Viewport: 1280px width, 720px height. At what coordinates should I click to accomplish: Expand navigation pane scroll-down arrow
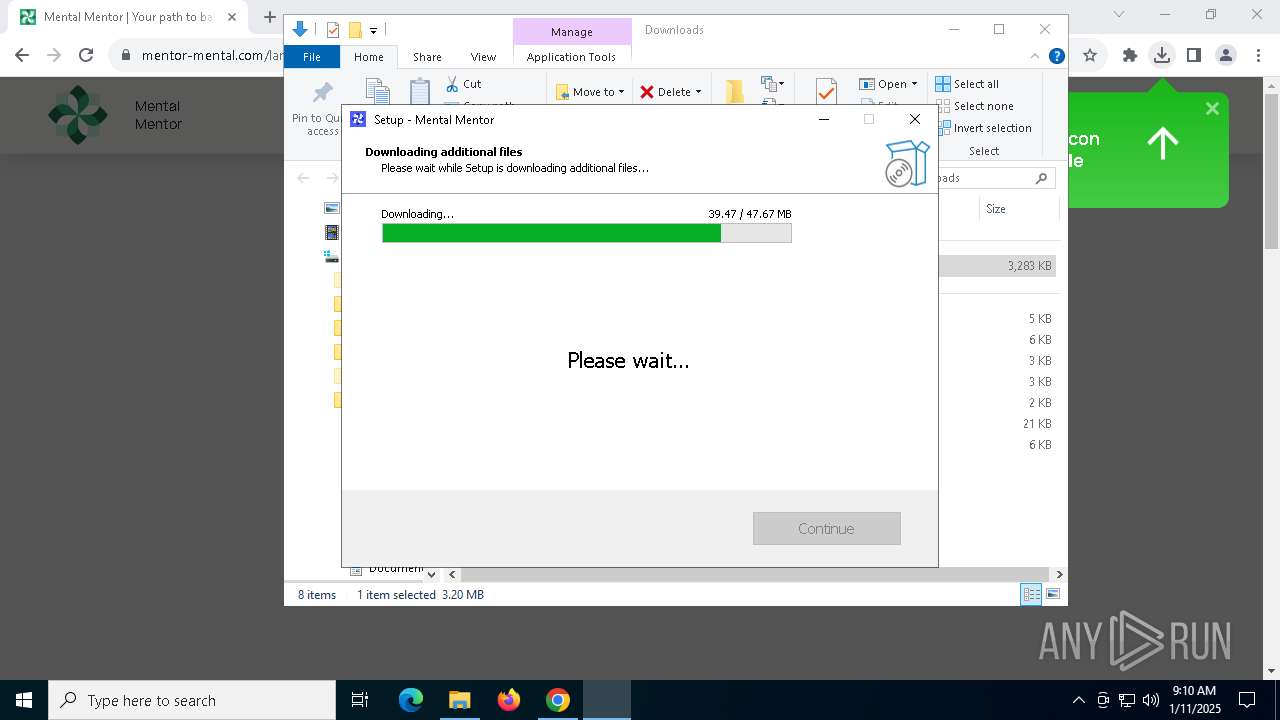click(431, 574)
